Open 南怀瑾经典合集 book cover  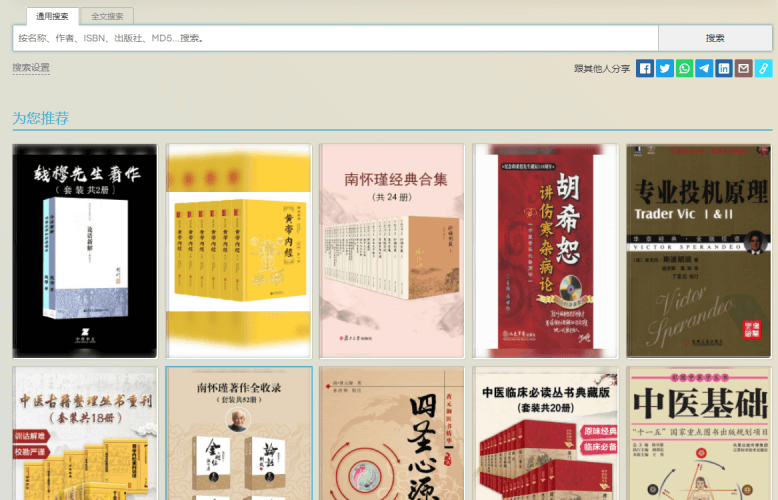[x=392, y=251]
